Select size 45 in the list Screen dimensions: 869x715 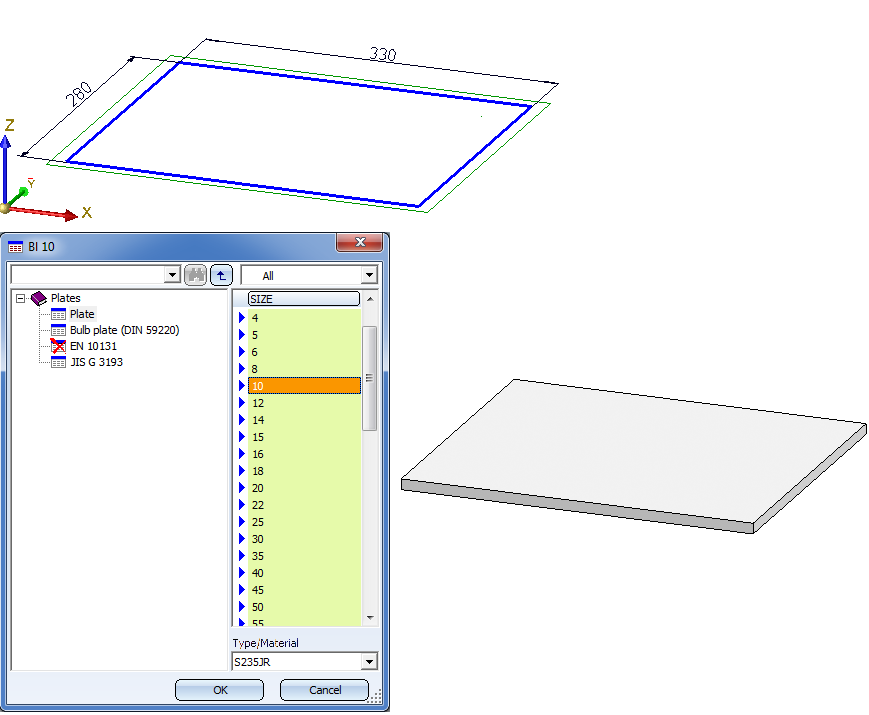304,590
